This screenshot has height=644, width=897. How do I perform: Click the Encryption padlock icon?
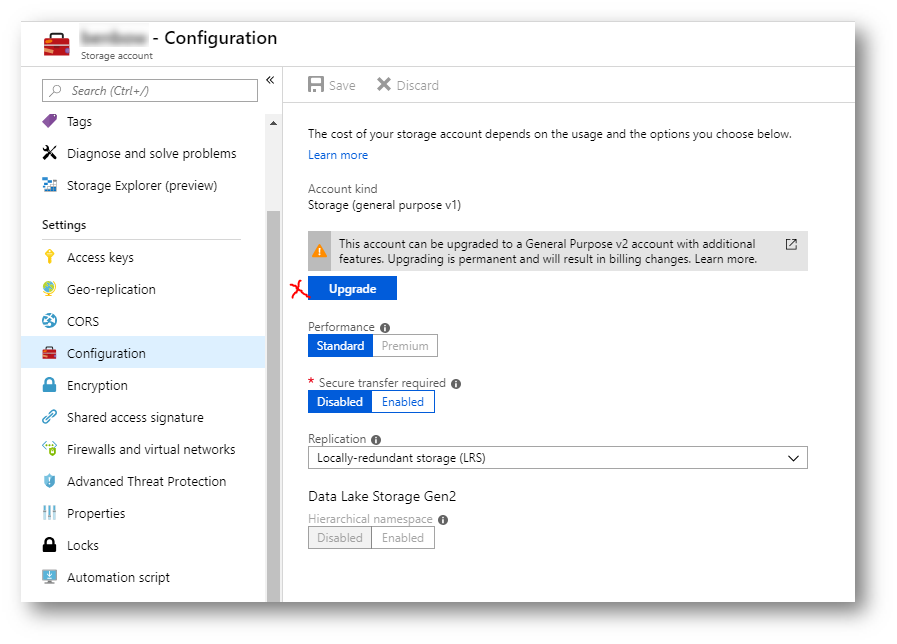tap(50, 385)
